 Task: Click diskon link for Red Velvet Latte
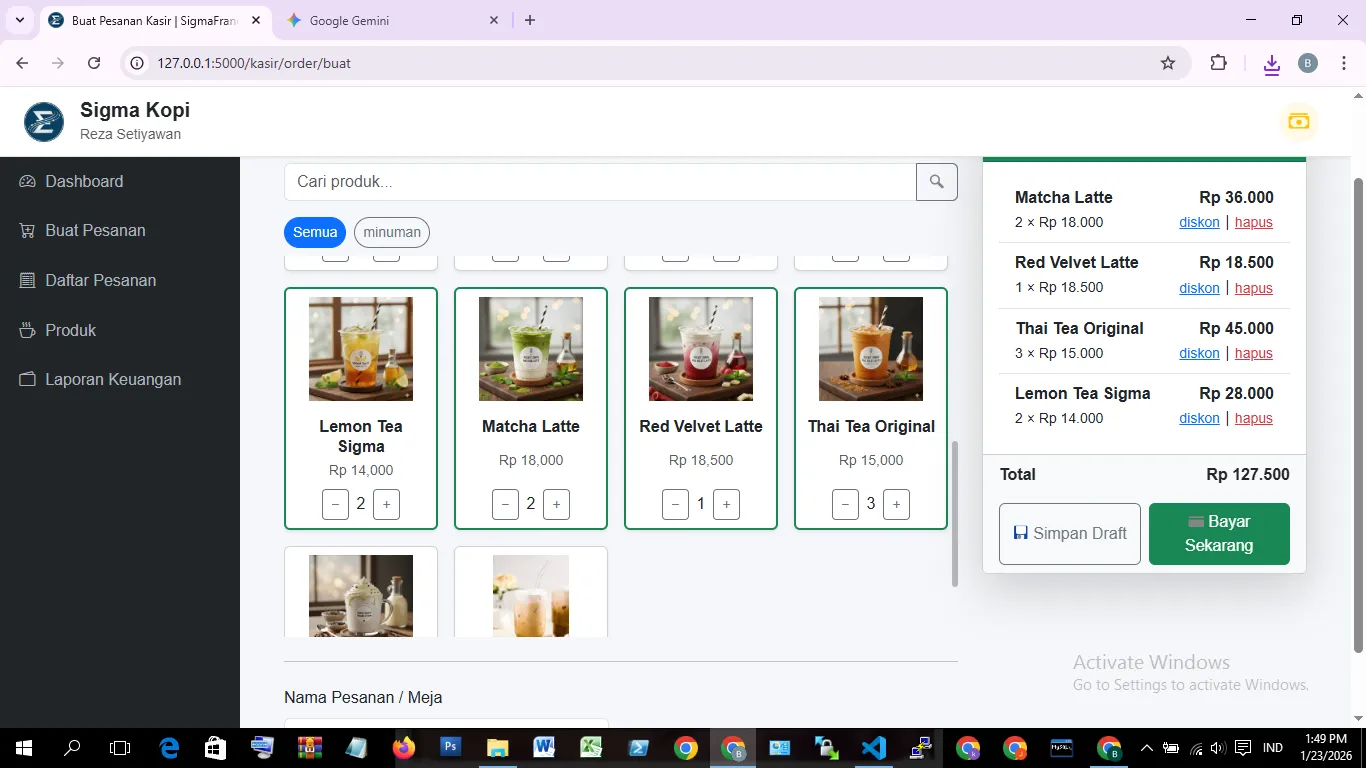(1199, 288)
